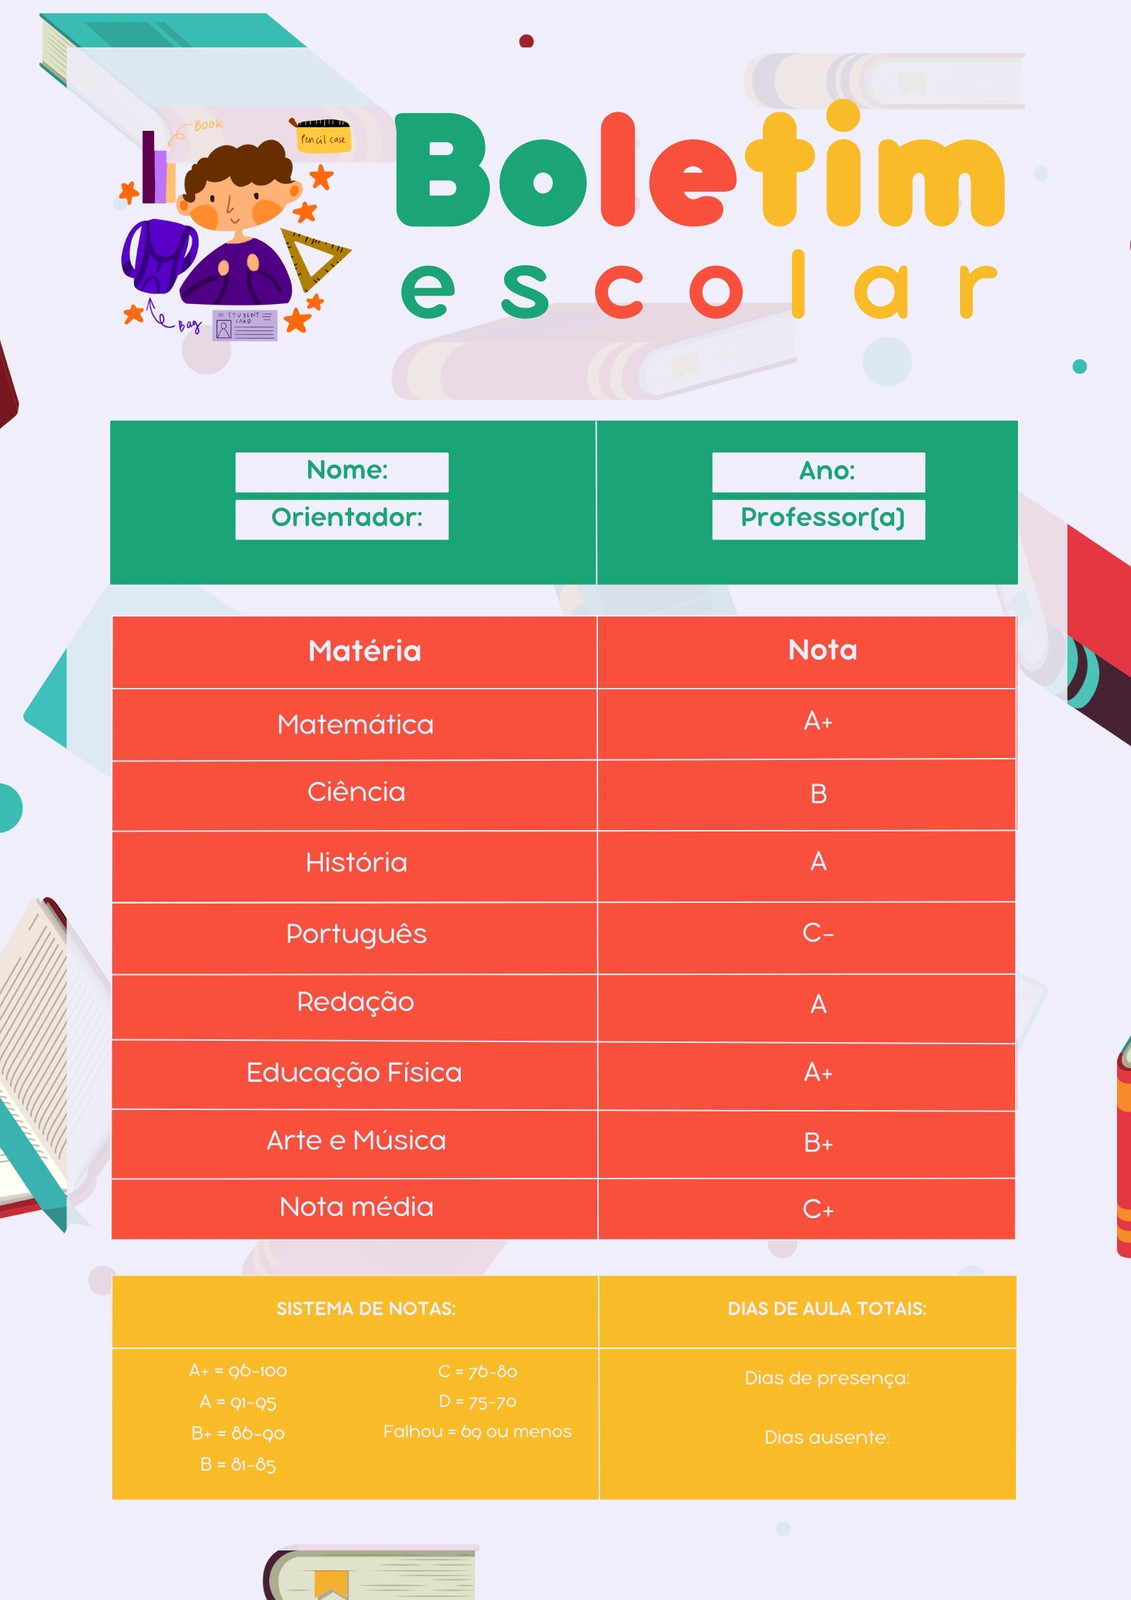1131x1600 pixels.
Task: Click the Matéria column header
Action: [x=364, y=651]
